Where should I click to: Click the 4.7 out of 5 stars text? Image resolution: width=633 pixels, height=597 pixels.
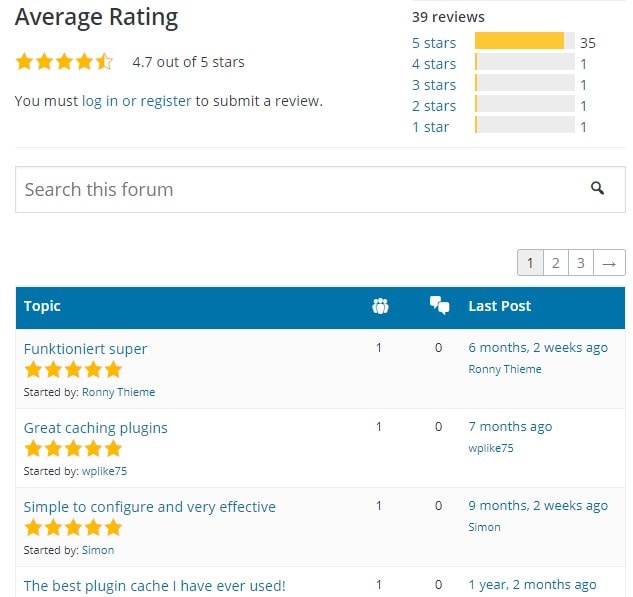[x=189, y=62]
